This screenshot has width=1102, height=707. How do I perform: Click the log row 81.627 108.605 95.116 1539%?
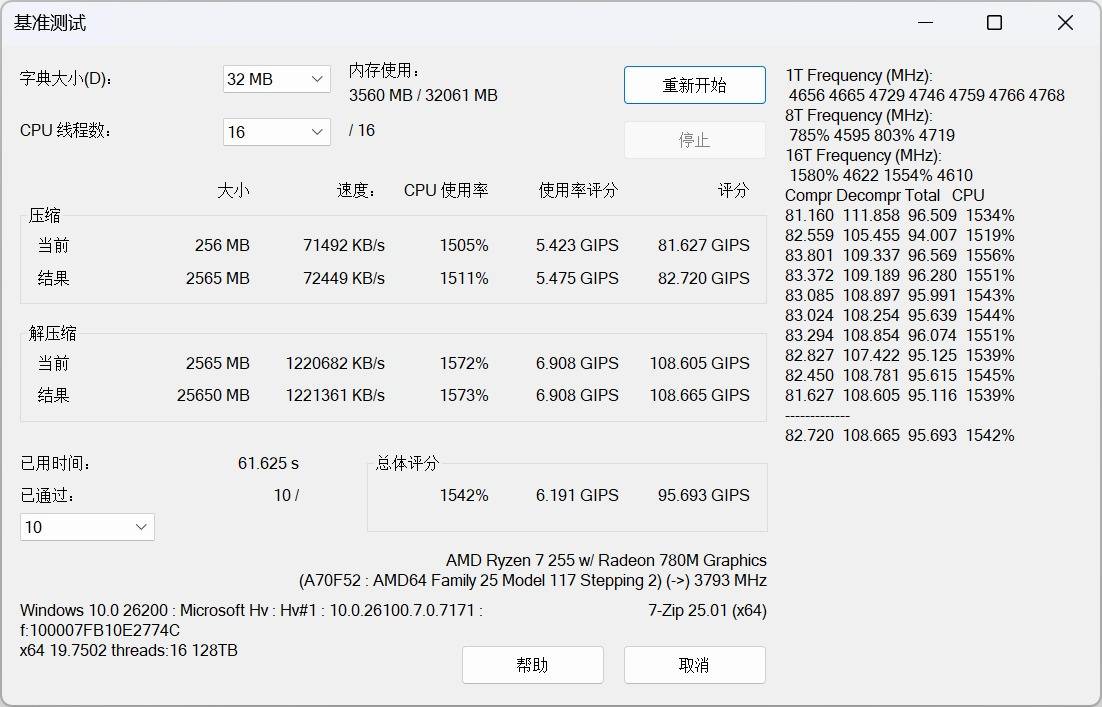click(900, 396)
